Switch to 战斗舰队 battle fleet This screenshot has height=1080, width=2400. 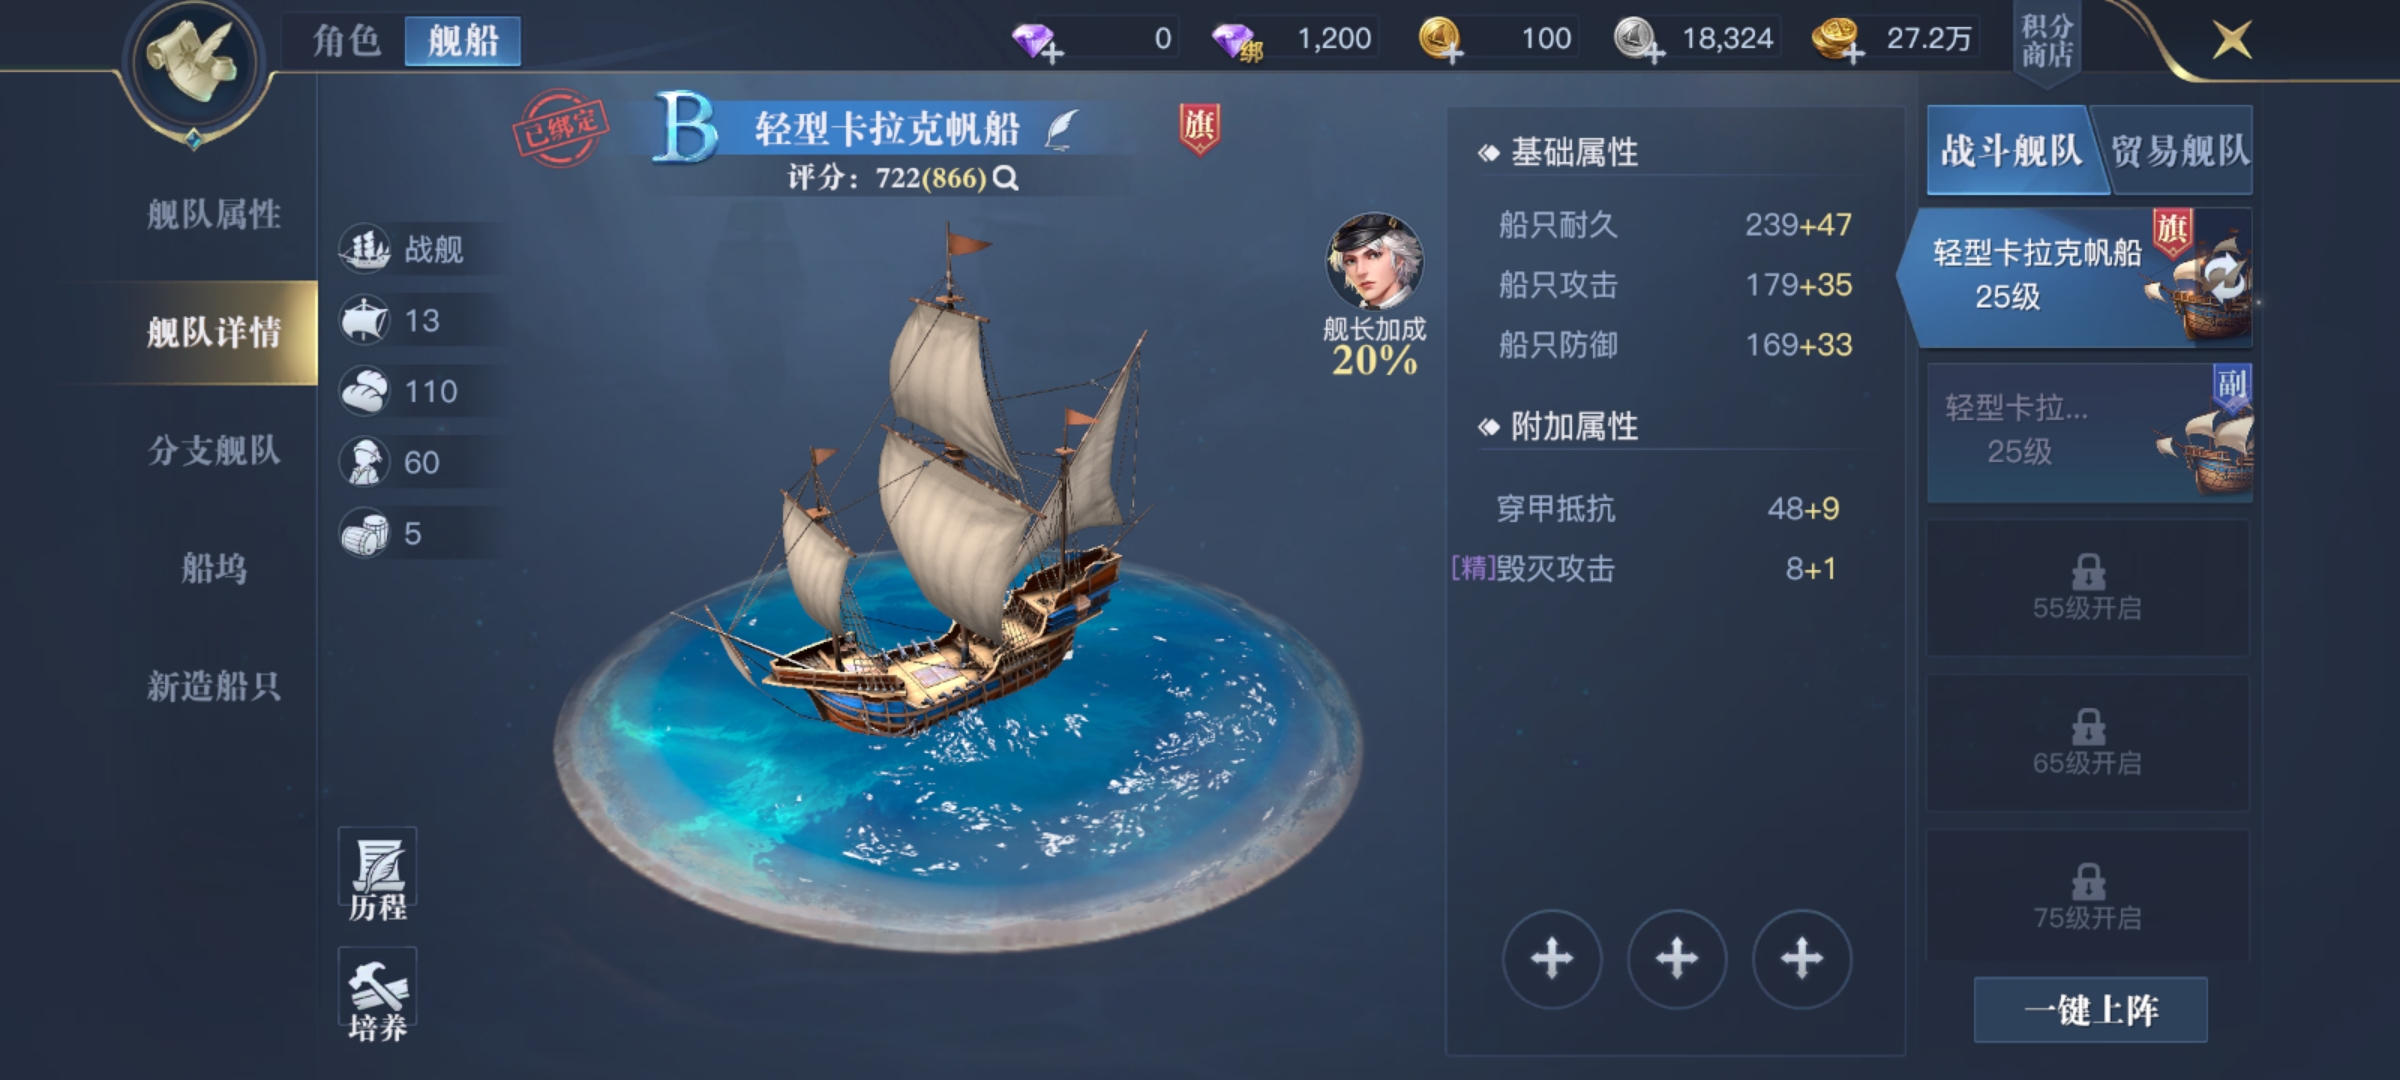pyautogui.click(x=2012, y=151)
